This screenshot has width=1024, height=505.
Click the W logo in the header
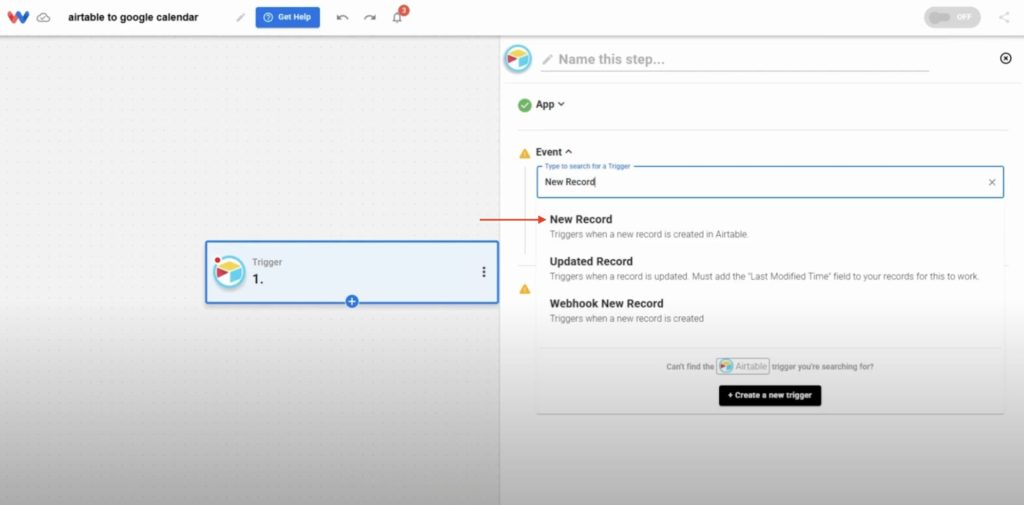18,17
